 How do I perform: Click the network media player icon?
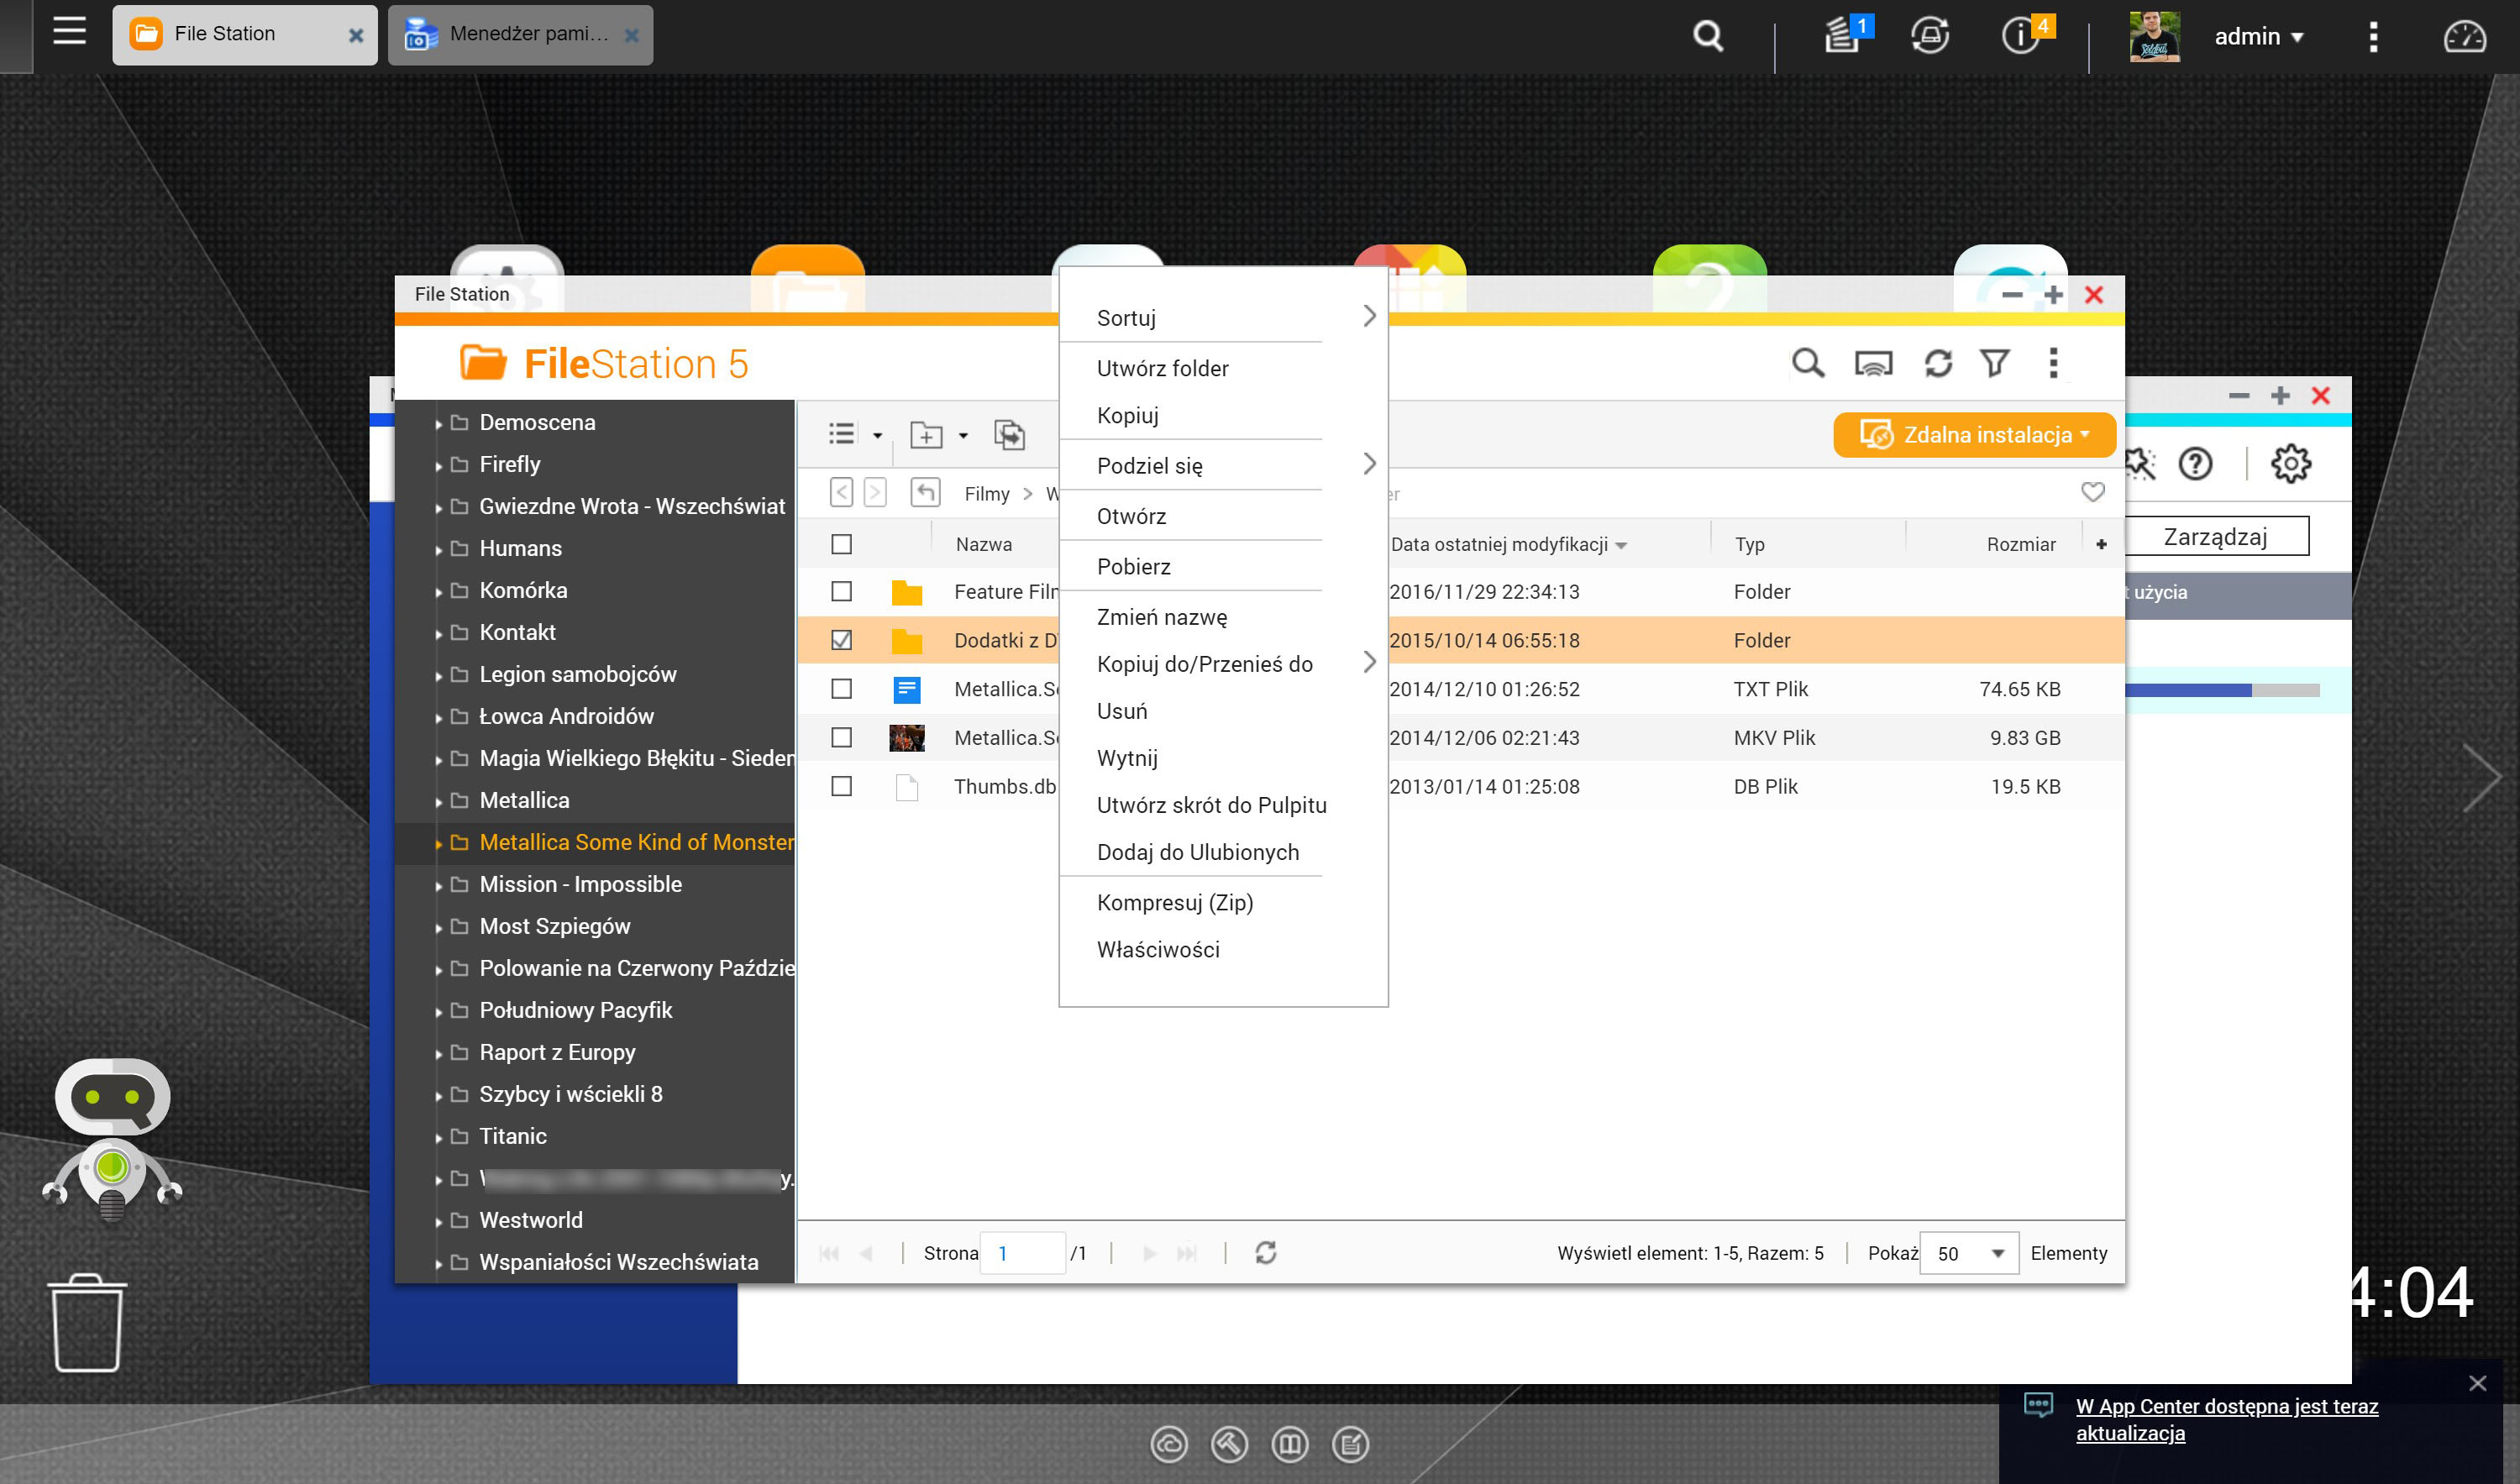click(1873, 363)
